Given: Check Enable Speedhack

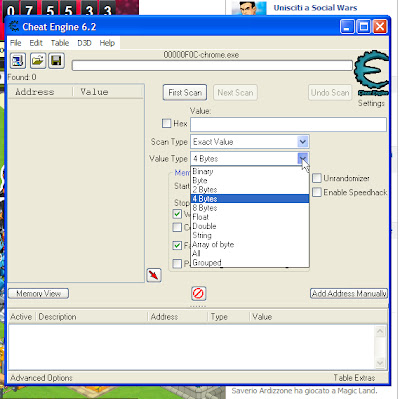Looking at the screenshot, I should (317, 192).
